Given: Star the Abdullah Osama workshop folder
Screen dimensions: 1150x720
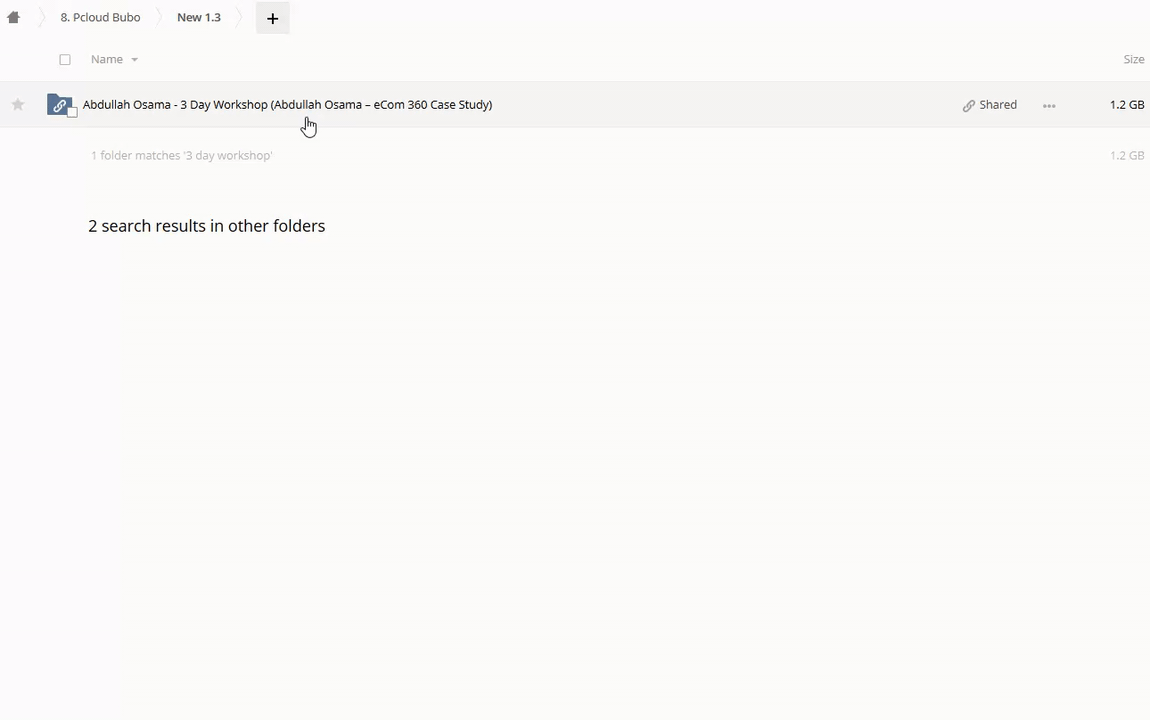Looking at the screenshot, I should [x=18, y=105].
